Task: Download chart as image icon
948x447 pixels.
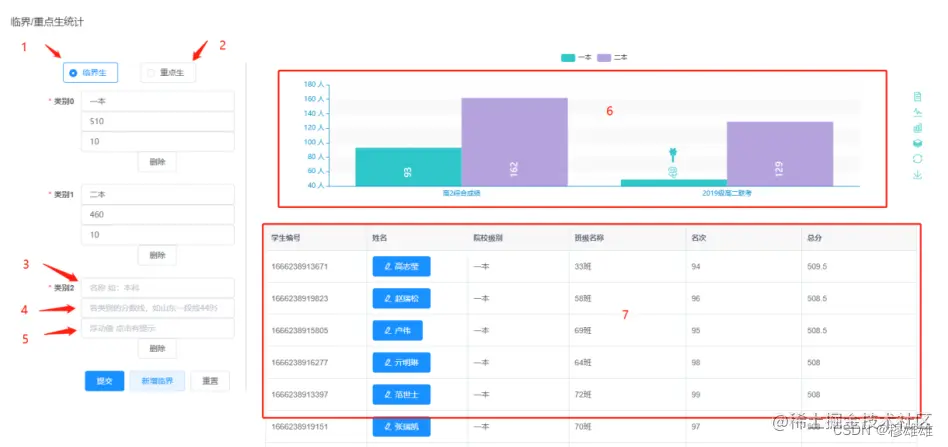Action: [x=917, y=175]
